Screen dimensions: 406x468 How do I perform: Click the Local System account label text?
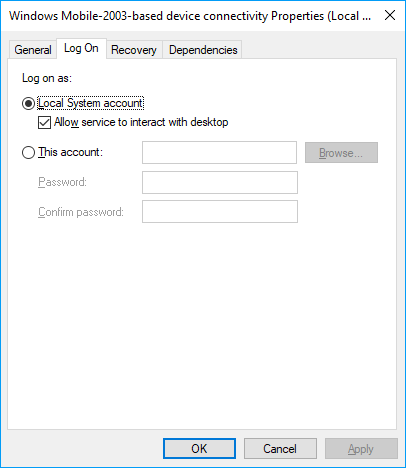click(x=91, y=103)
